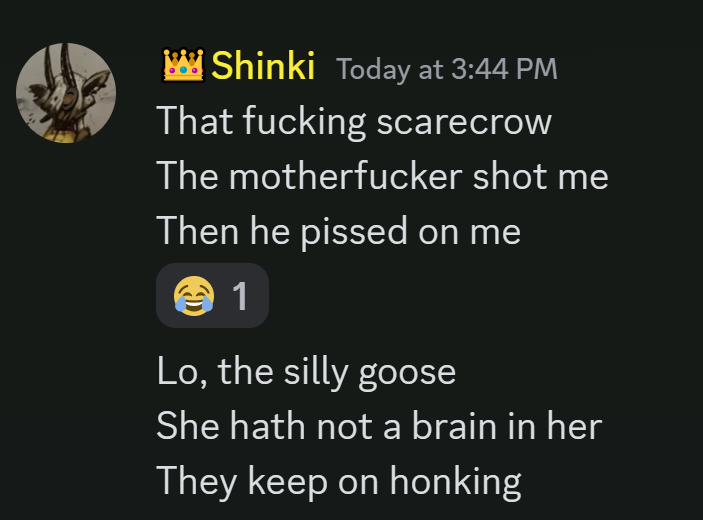The image size is (703, 520).
Task: Click the word scarecrow in first message
Action: coord(464,122)
